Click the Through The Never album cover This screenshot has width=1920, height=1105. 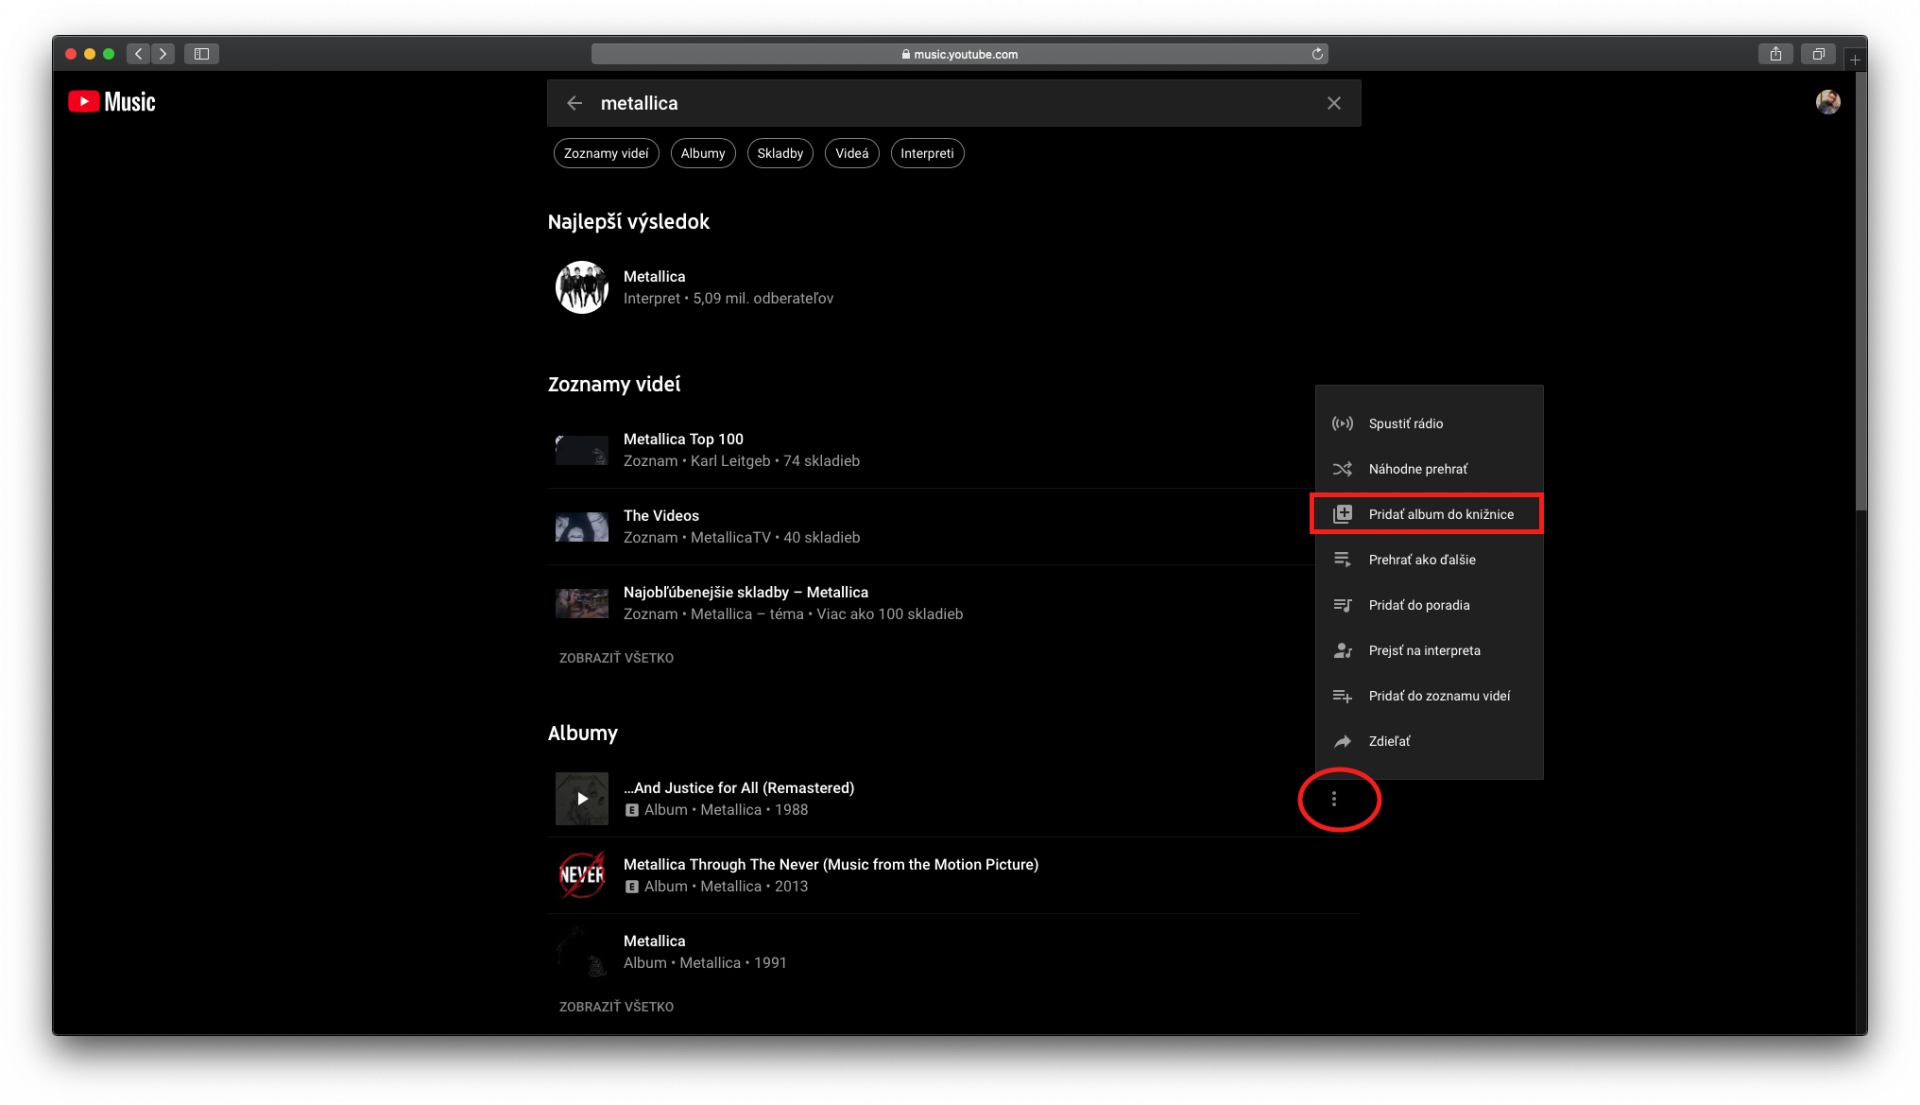(582, 875)
